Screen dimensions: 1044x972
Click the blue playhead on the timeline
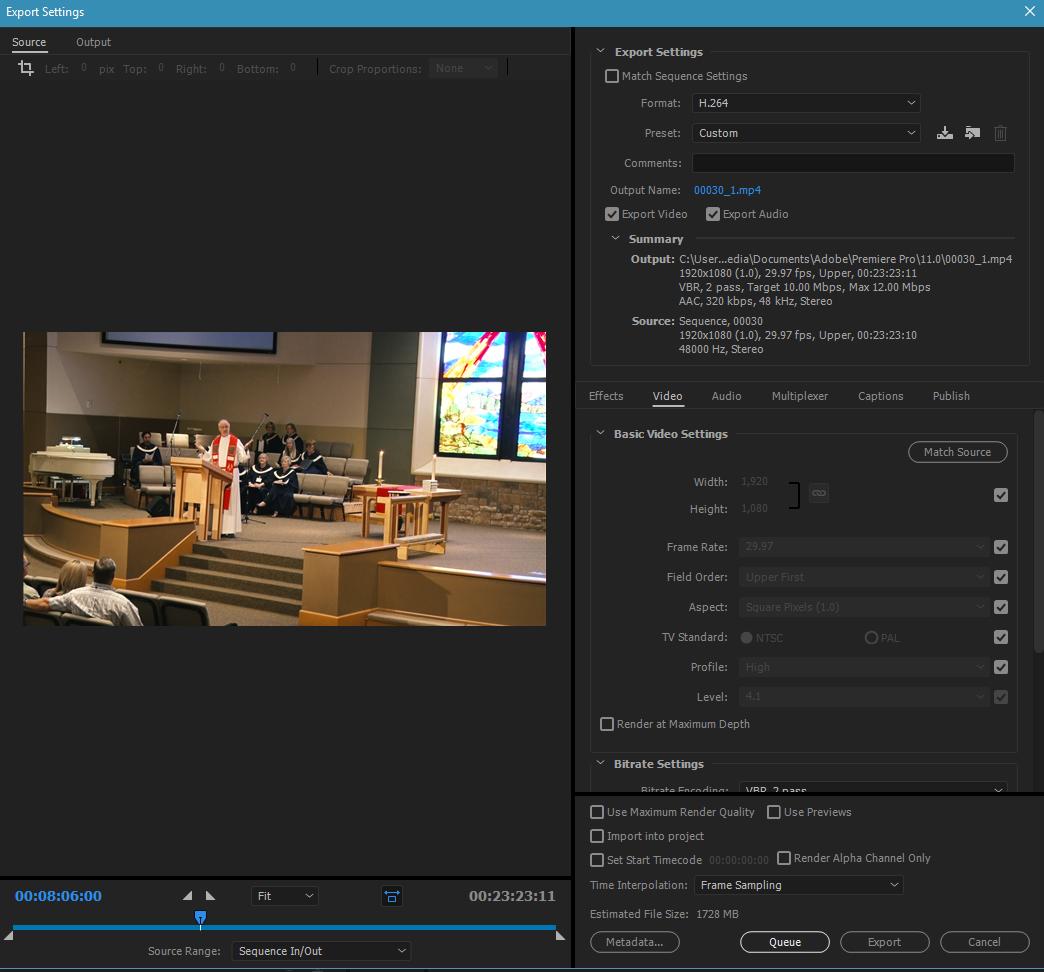(200, 918)
